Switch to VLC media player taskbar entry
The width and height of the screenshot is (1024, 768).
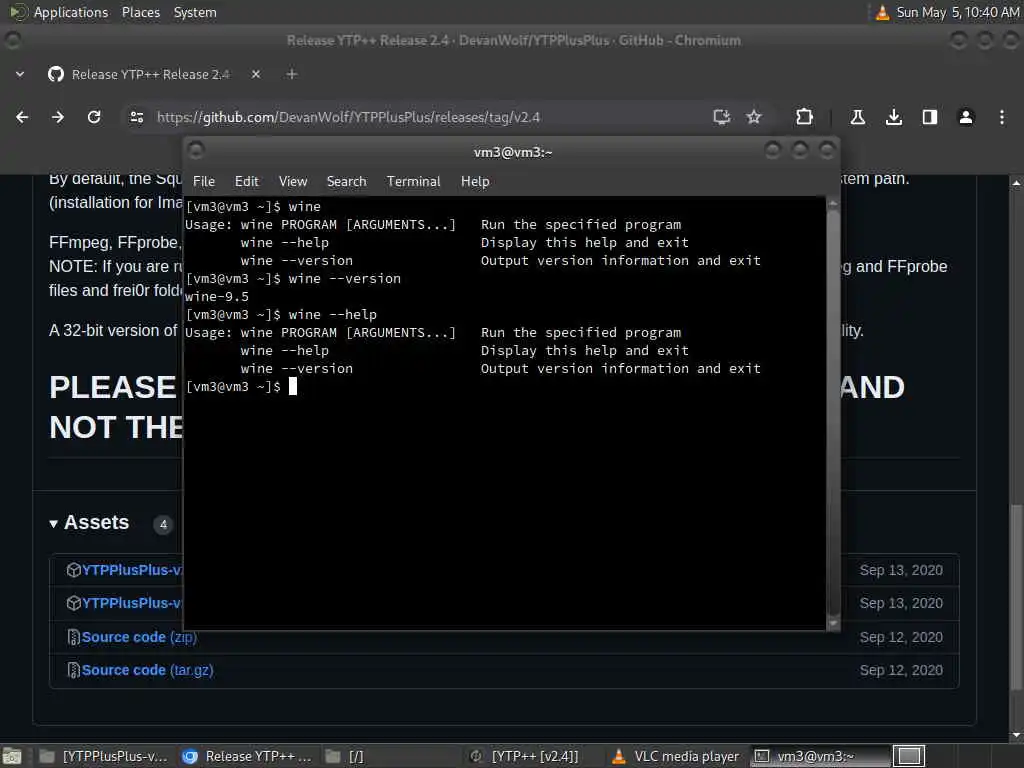pyautogui.click(x=677, y=756)
